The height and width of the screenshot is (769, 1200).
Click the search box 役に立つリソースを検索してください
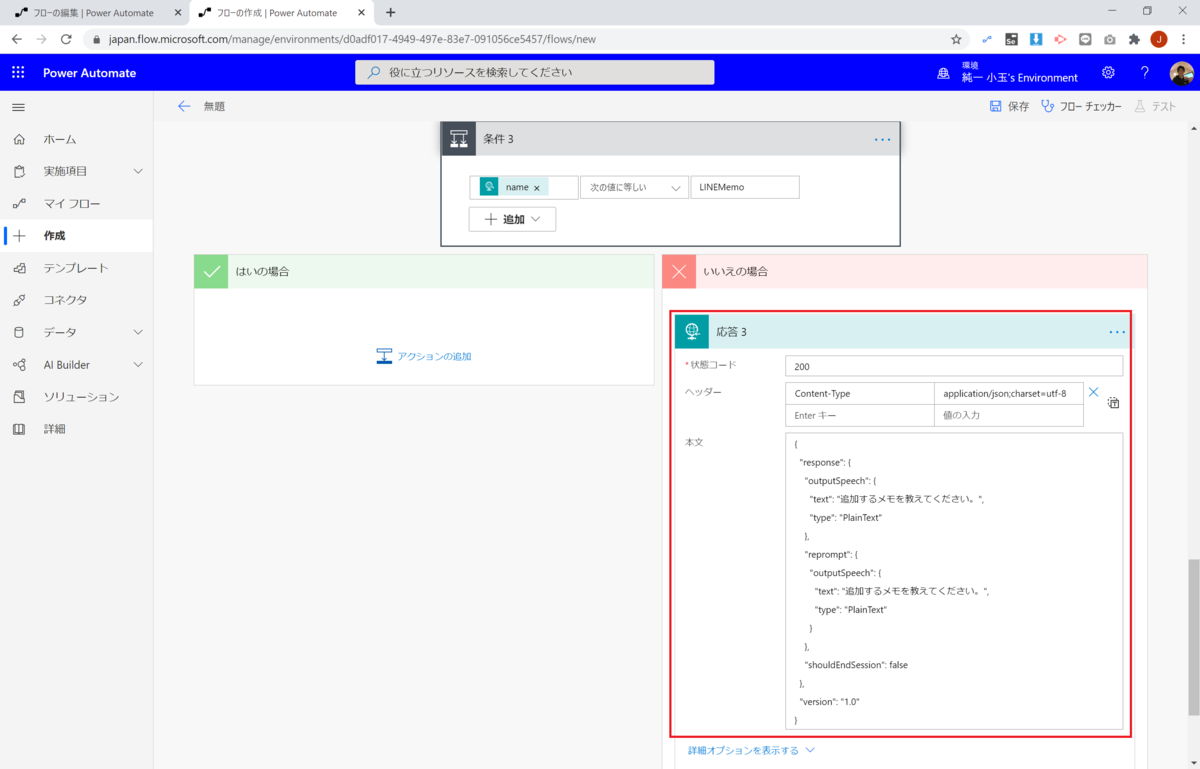point(535,72)
